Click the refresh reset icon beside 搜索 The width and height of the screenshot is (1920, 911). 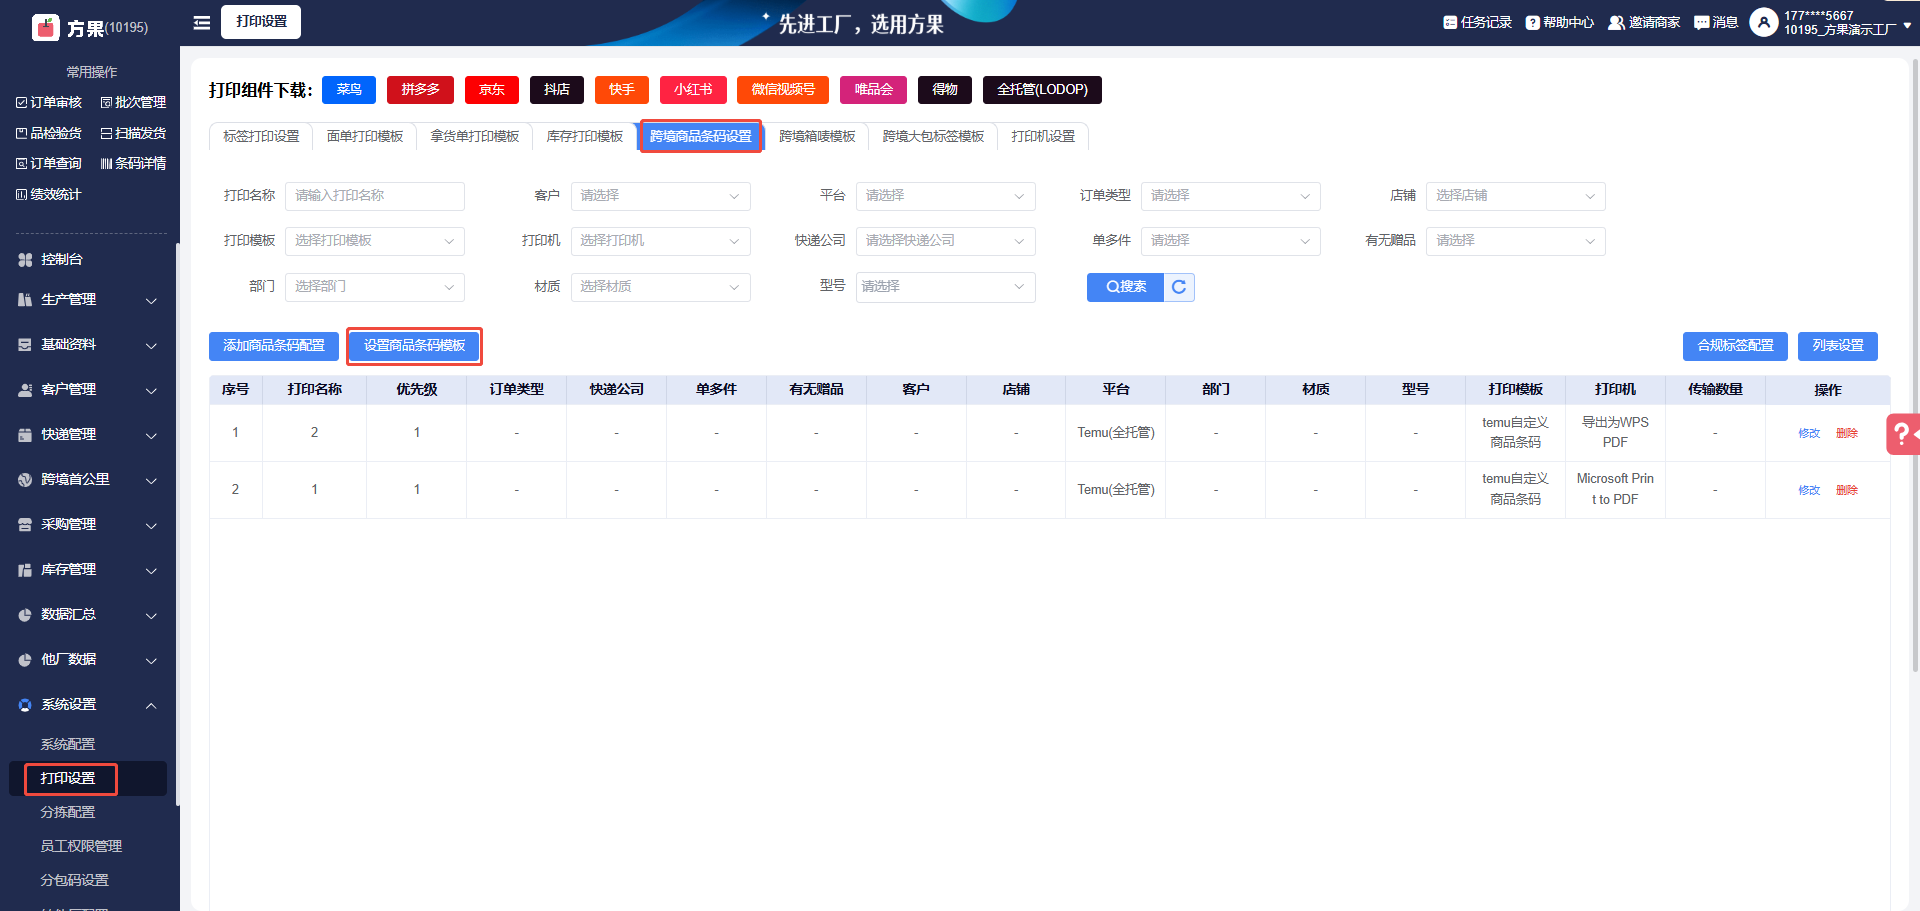pyautogui.click(x=1179, y=287)
